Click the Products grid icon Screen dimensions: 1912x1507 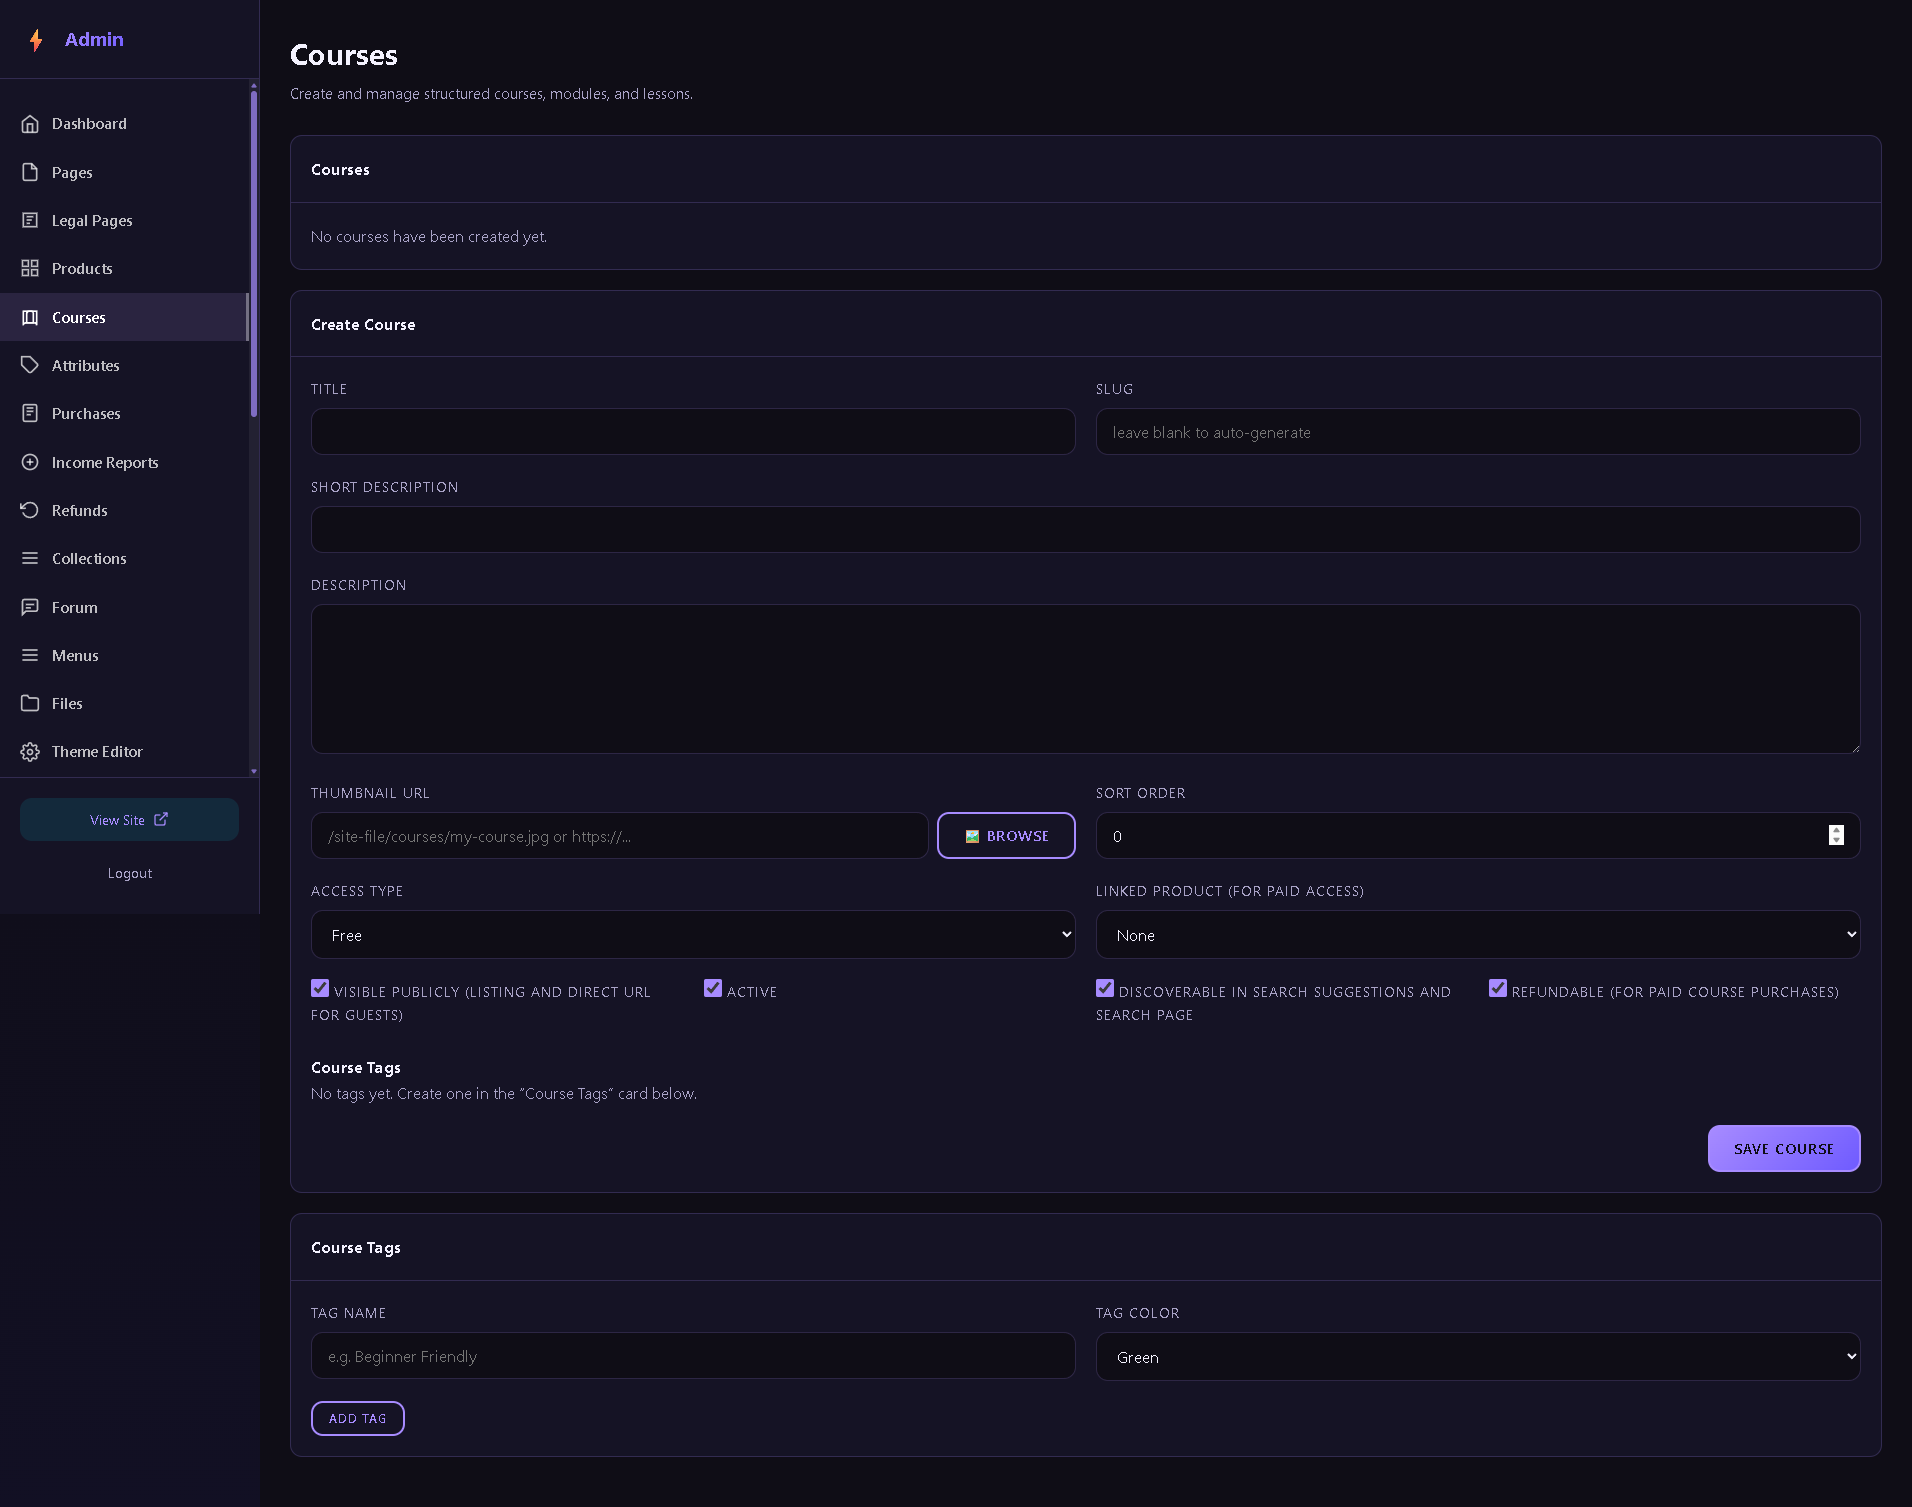30,268
